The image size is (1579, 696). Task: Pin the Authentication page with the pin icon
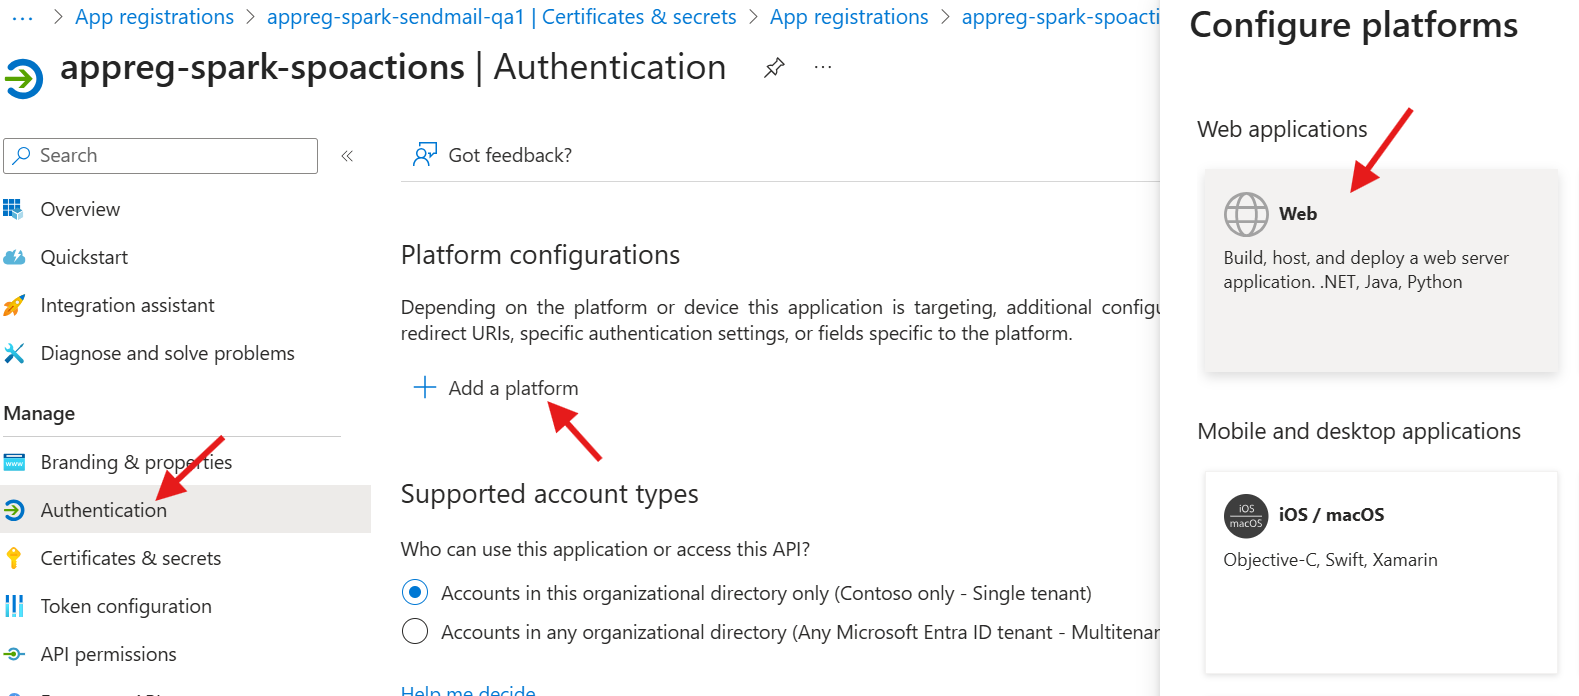point(774,68)
